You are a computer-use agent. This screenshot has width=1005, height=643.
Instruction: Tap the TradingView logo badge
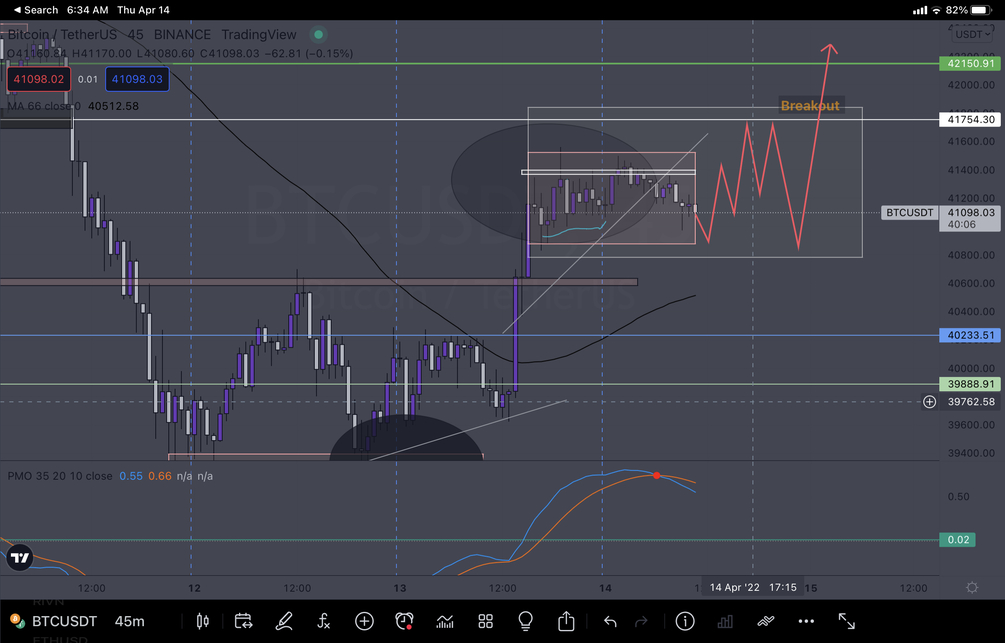(x=20, y=557)
